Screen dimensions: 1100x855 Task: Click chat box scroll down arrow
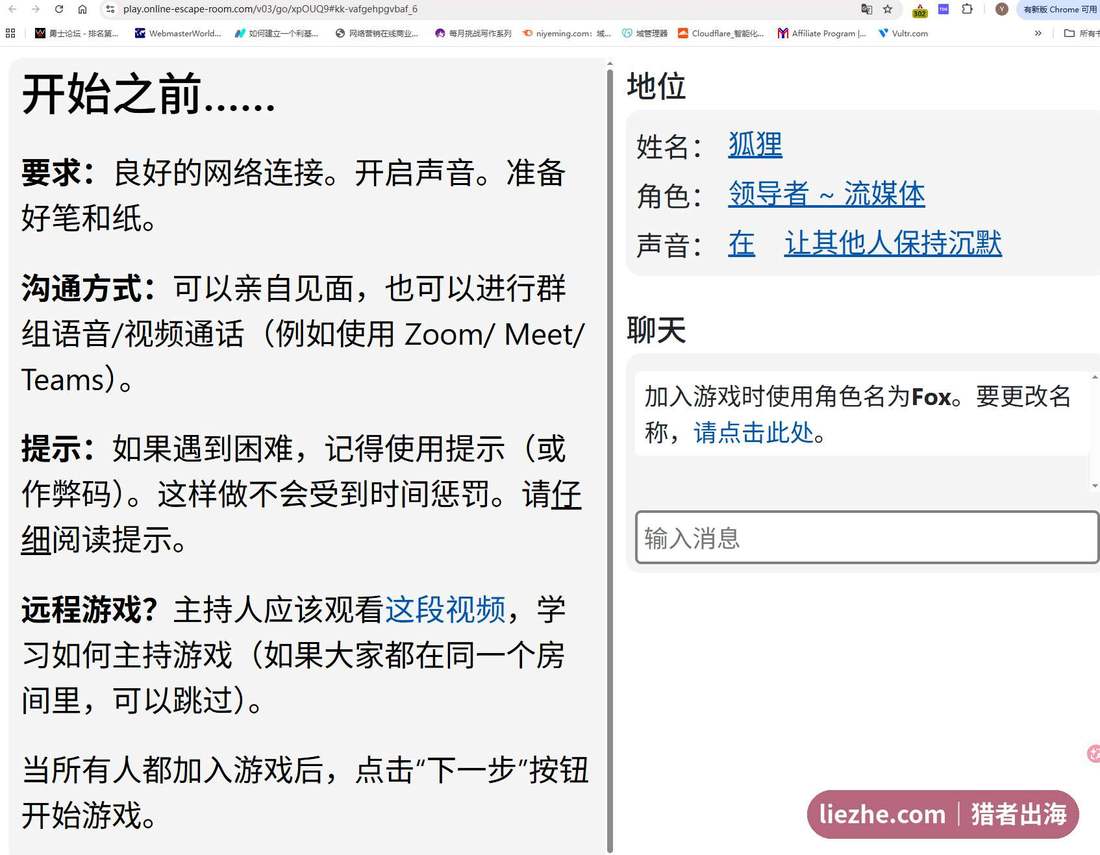[x=1094, y=485]
